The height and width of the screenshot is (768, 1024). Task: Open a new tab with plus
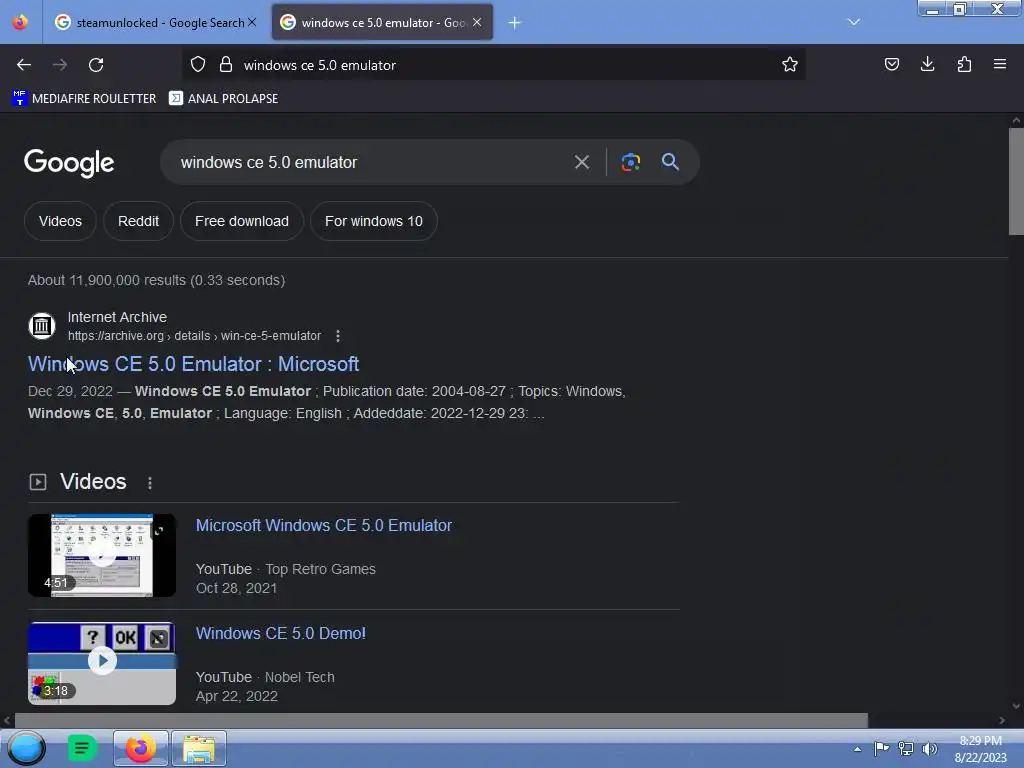point(515,23)
